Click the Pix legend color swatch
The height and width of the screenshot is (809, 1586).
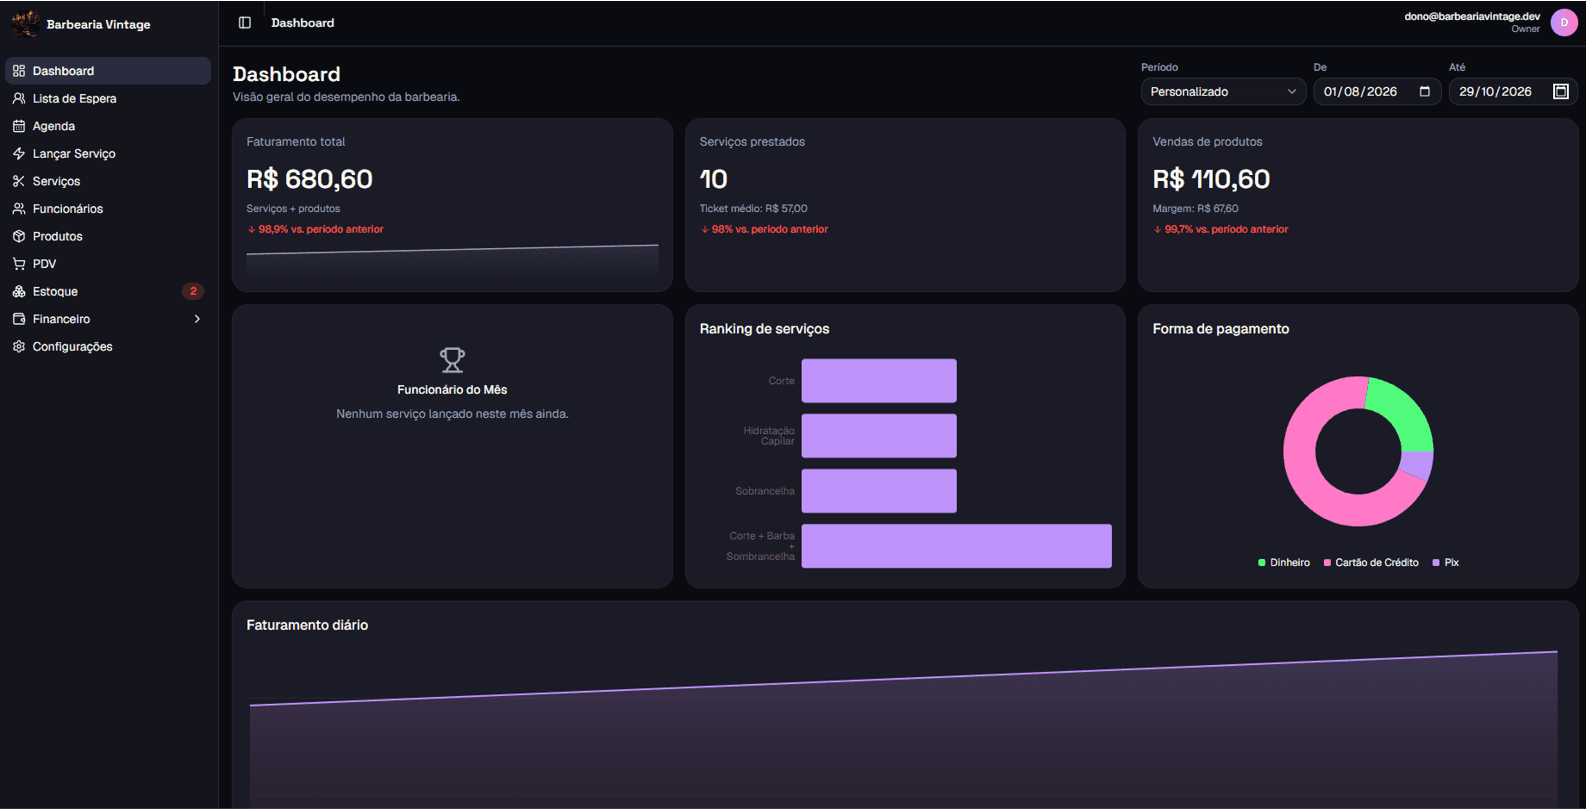[x=1436, y=563]
